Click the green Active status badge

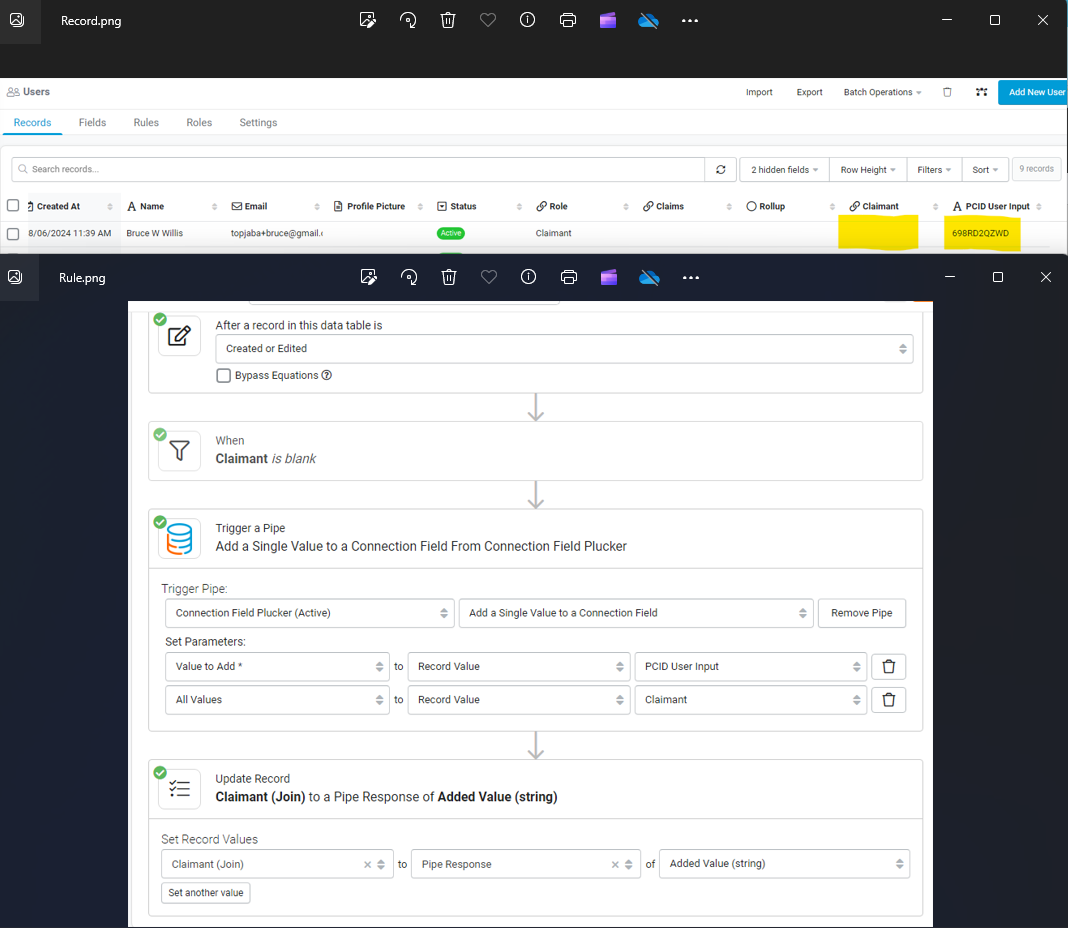(451, 233)
